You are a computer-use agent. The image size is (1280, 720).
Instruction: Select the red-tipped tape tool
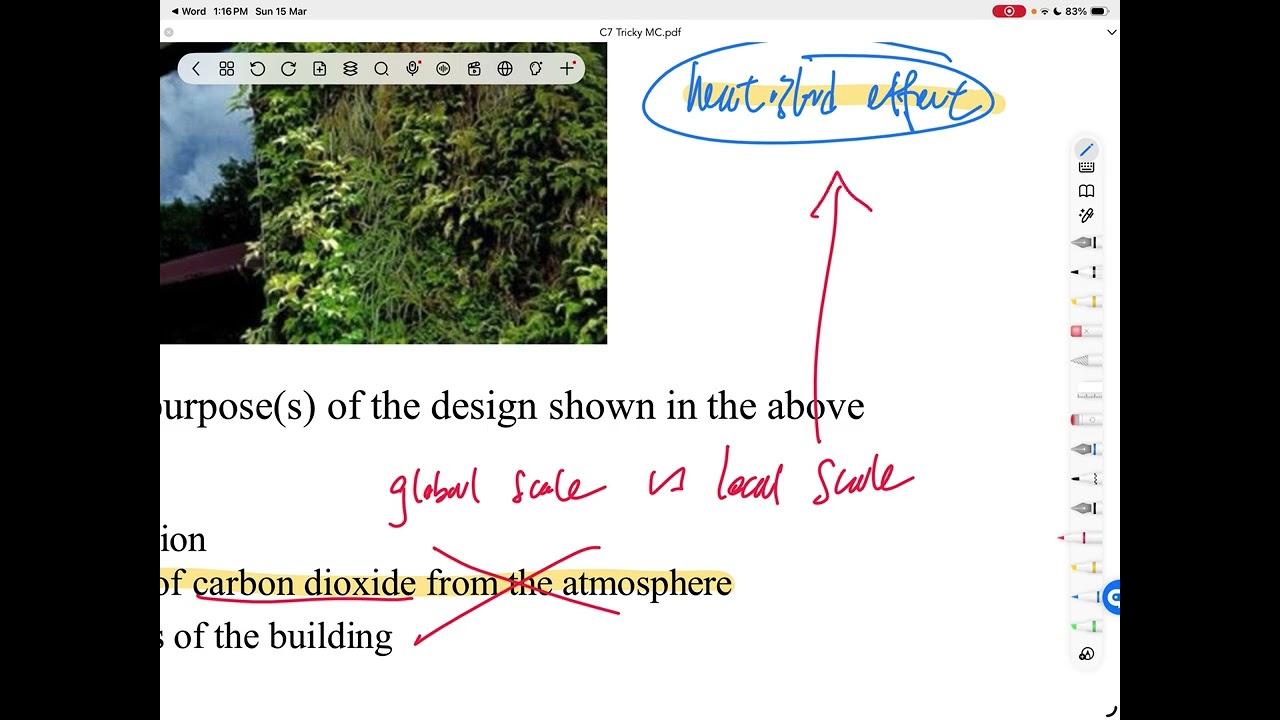click(1086, 420)
